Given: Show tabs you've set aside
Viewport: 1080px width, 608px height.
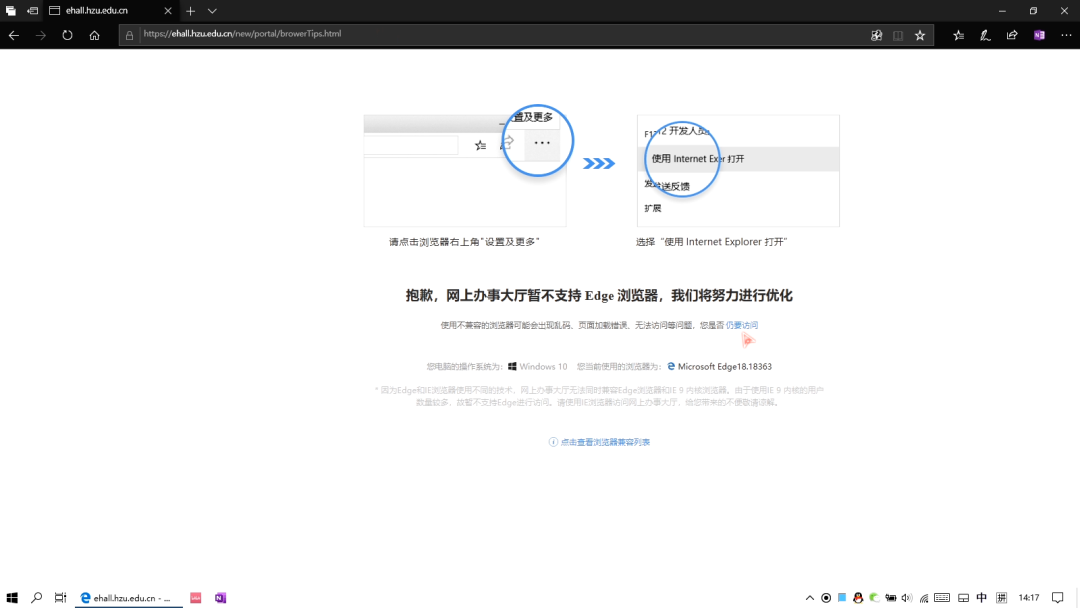Looking at the screenshot, I should 10,11.
